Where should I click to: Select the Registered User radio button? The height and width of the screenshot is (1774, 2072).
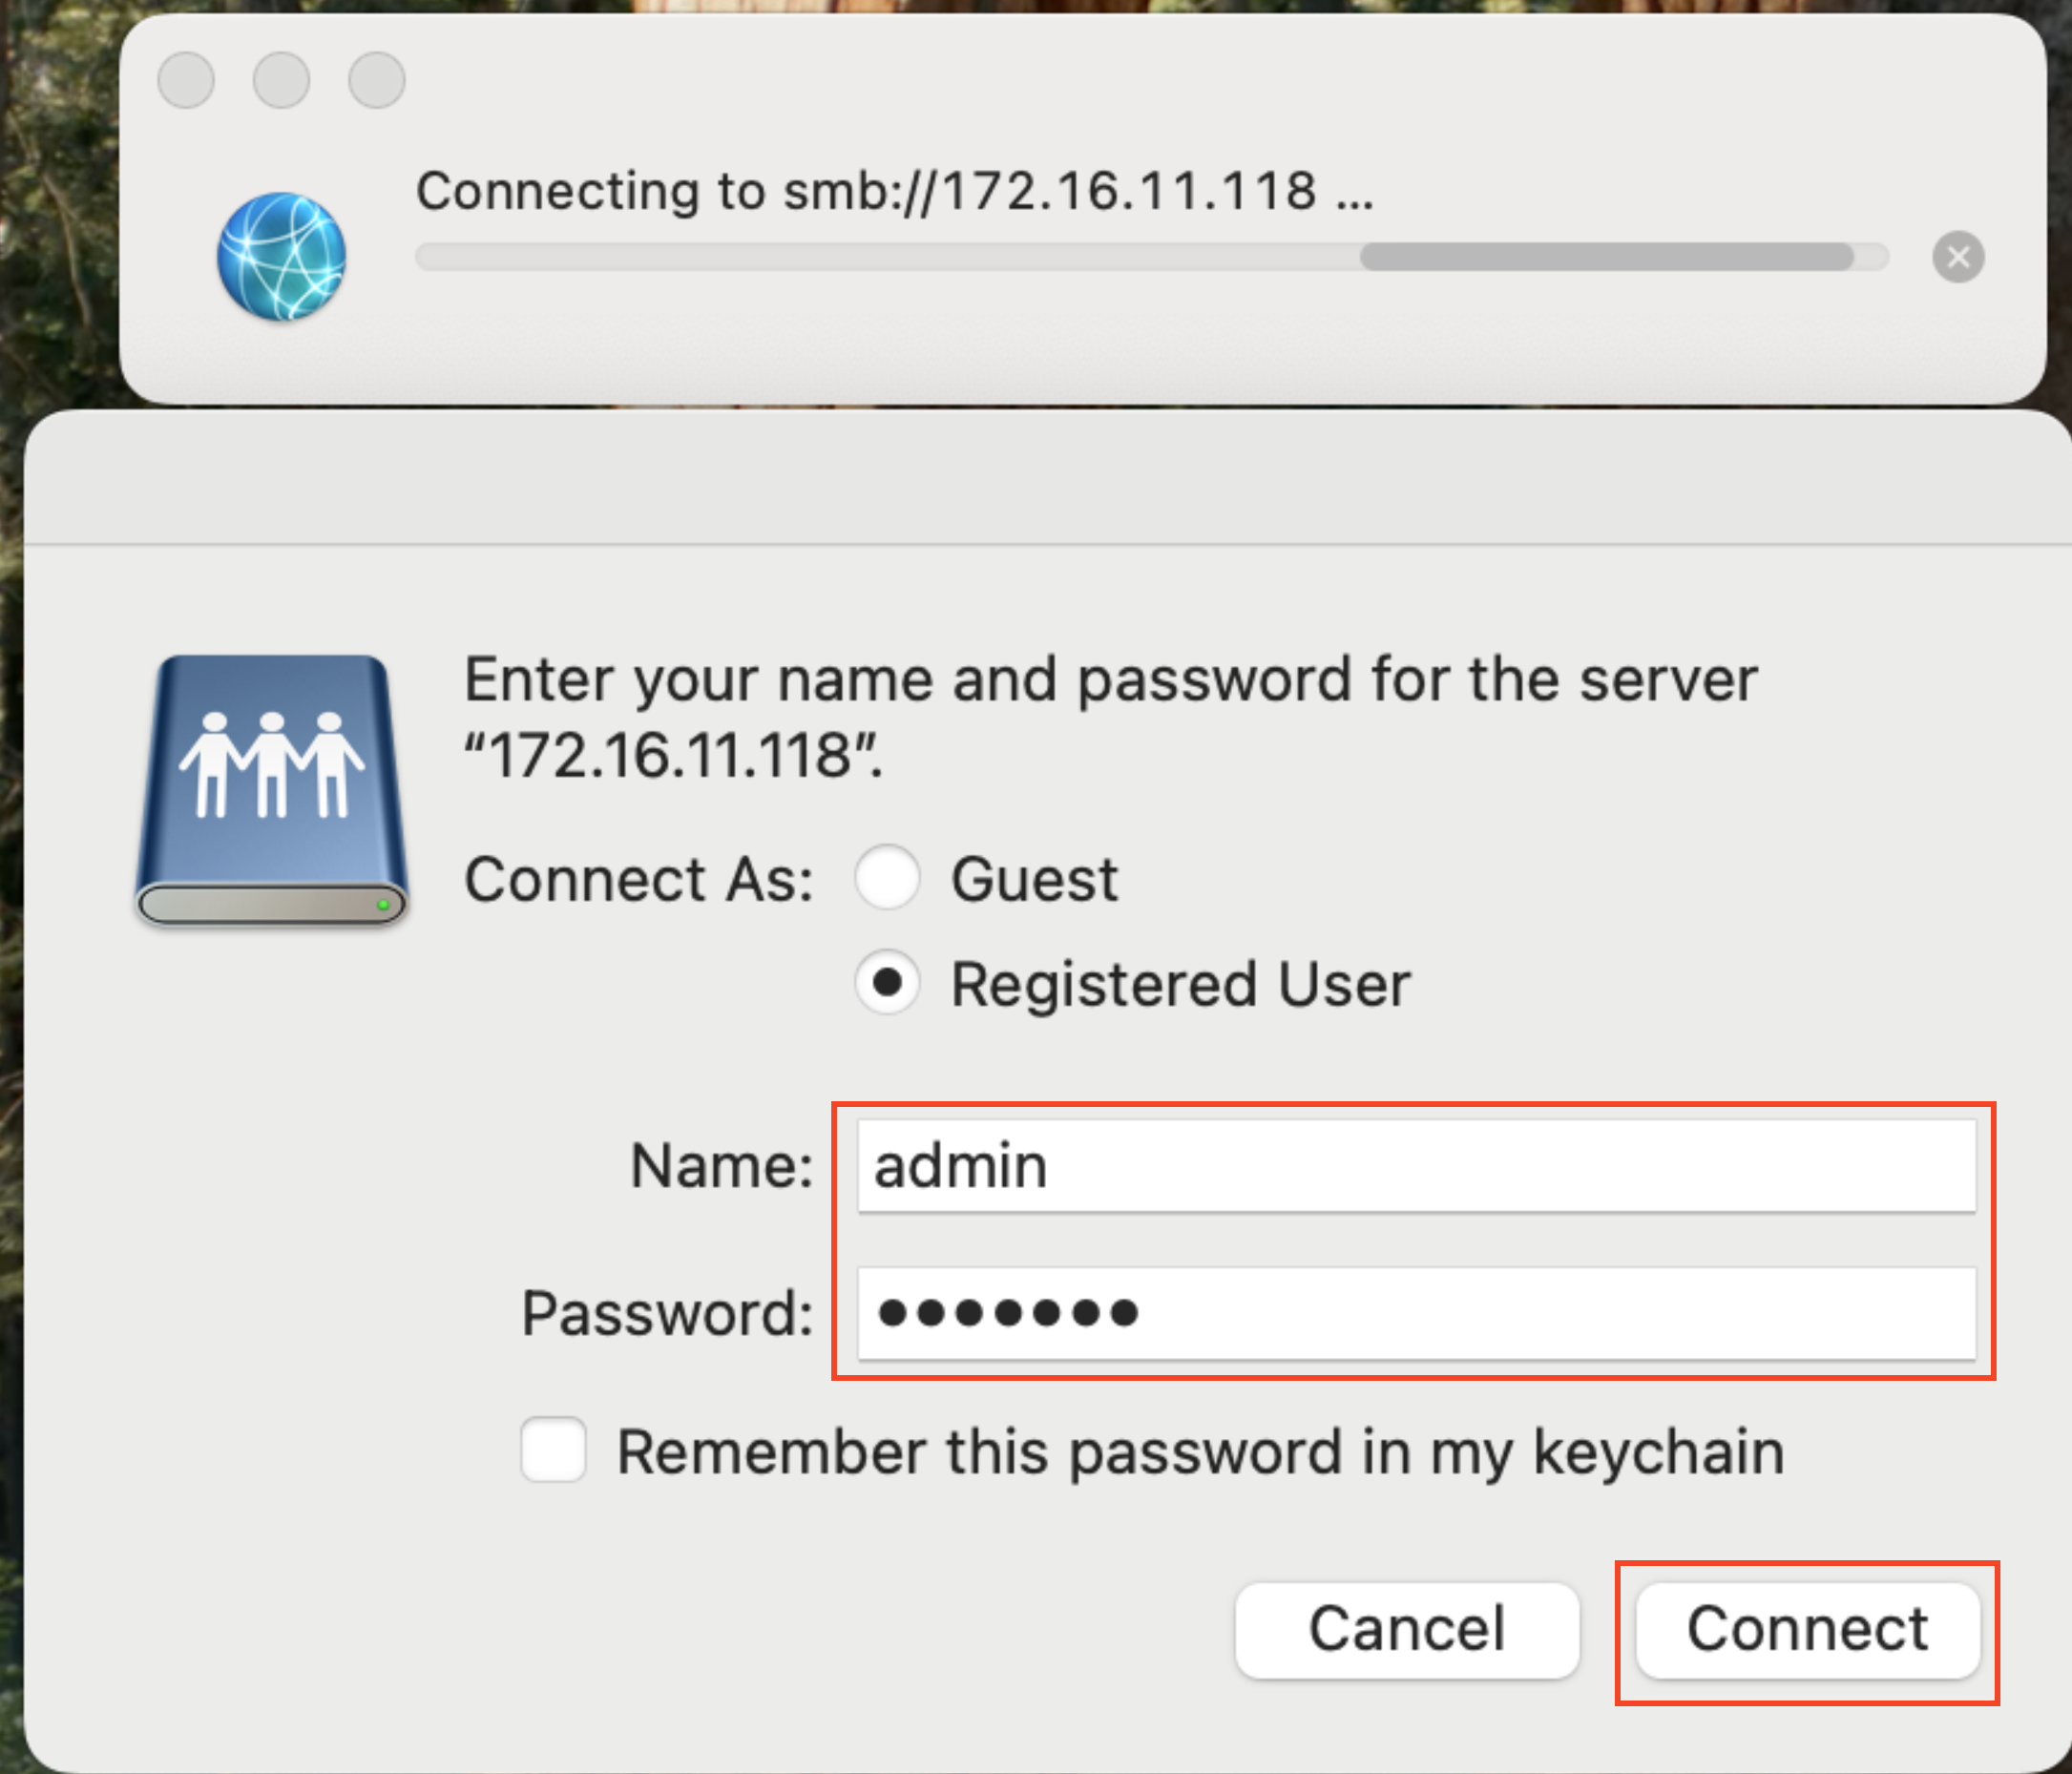[887, 983]
